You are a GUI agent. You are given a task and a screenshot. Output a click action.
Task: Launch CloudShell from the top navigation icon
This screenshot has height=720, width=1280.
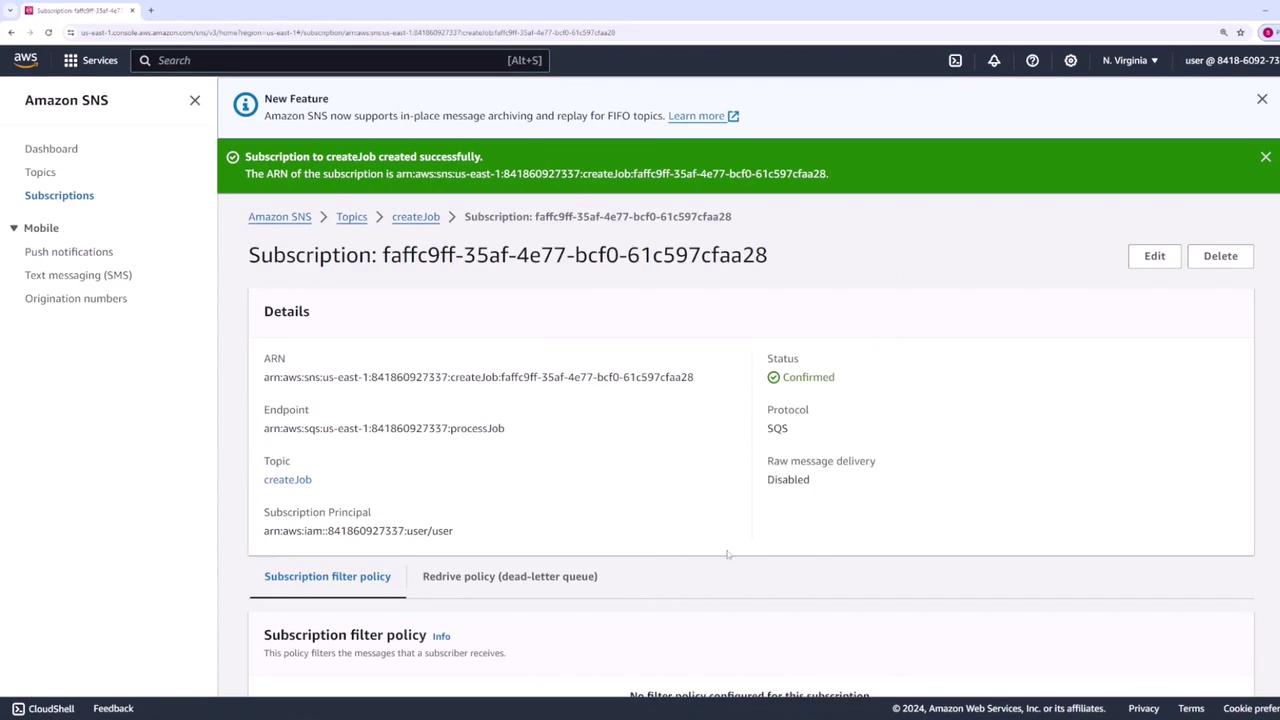[x=955, y=60]
